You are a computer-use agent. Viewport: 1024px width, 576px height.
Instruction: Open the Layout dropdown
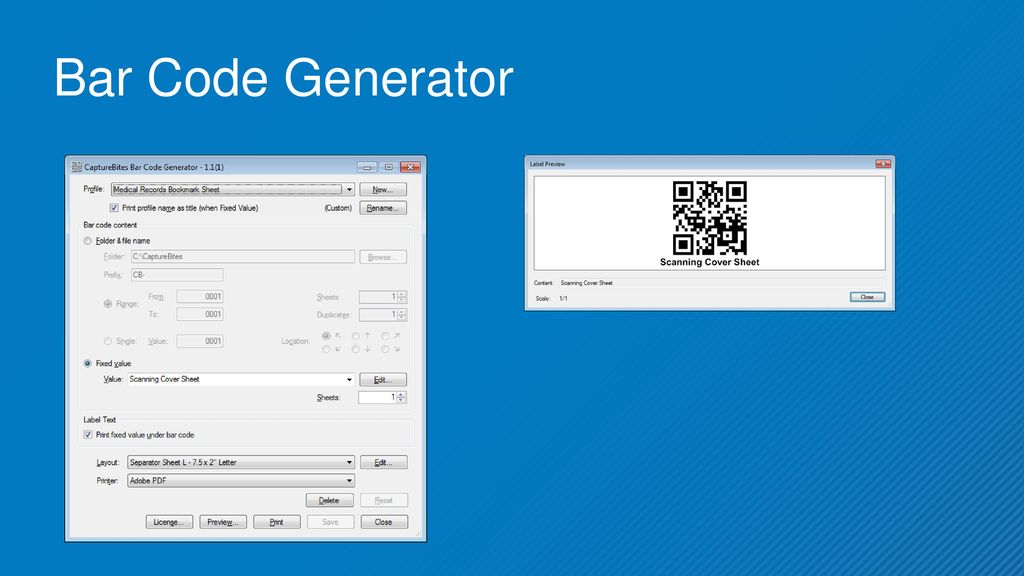241,462
